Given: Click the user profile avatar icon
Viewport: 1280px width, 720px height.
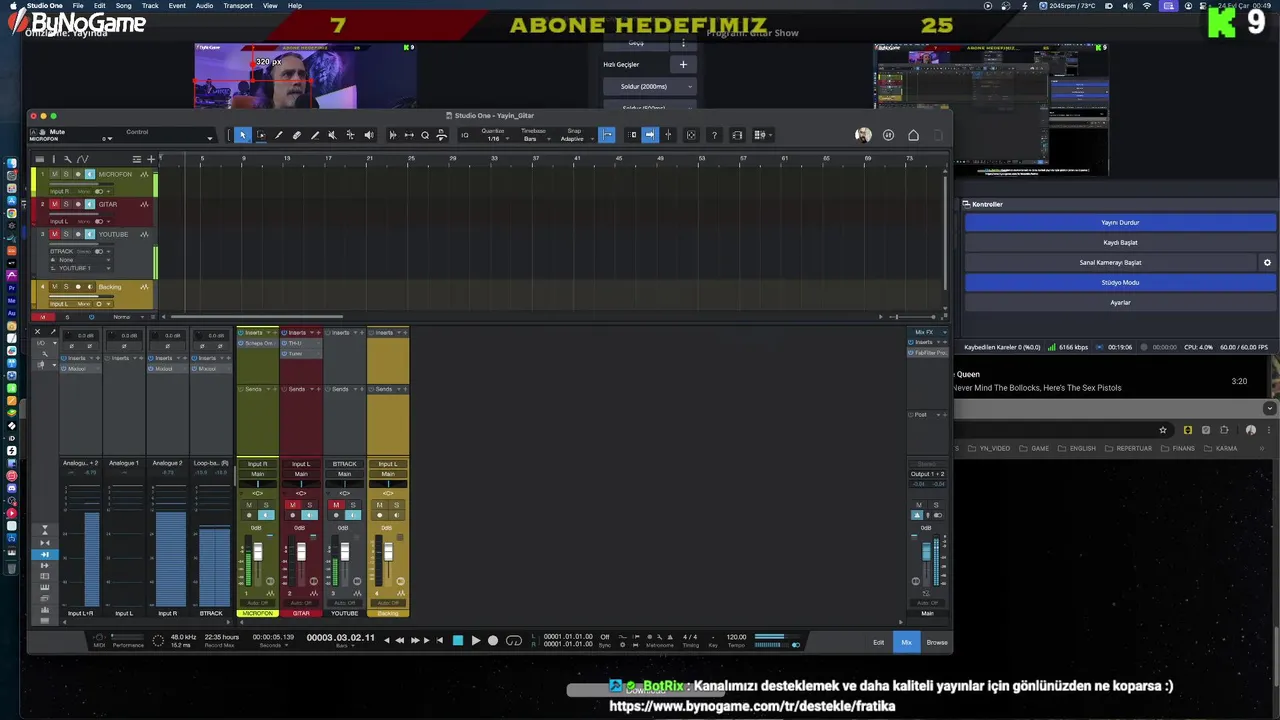Looking at the screenshot, I should coord(863,135).
